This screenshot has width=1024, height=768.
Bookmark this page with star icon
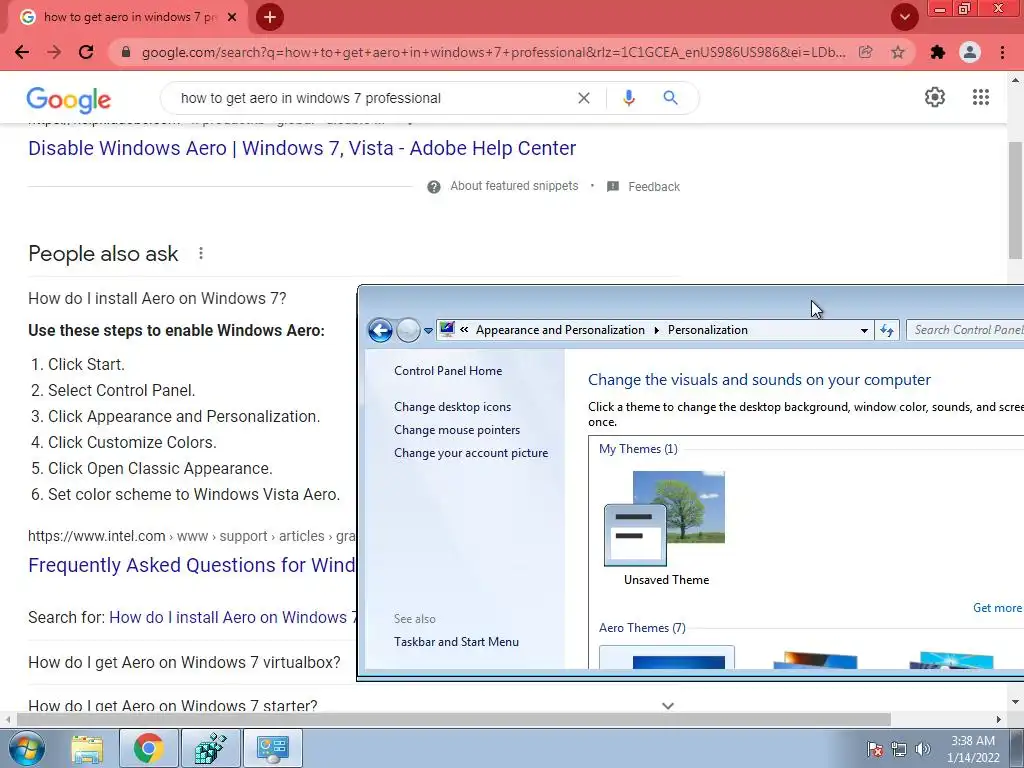[898, 52]
